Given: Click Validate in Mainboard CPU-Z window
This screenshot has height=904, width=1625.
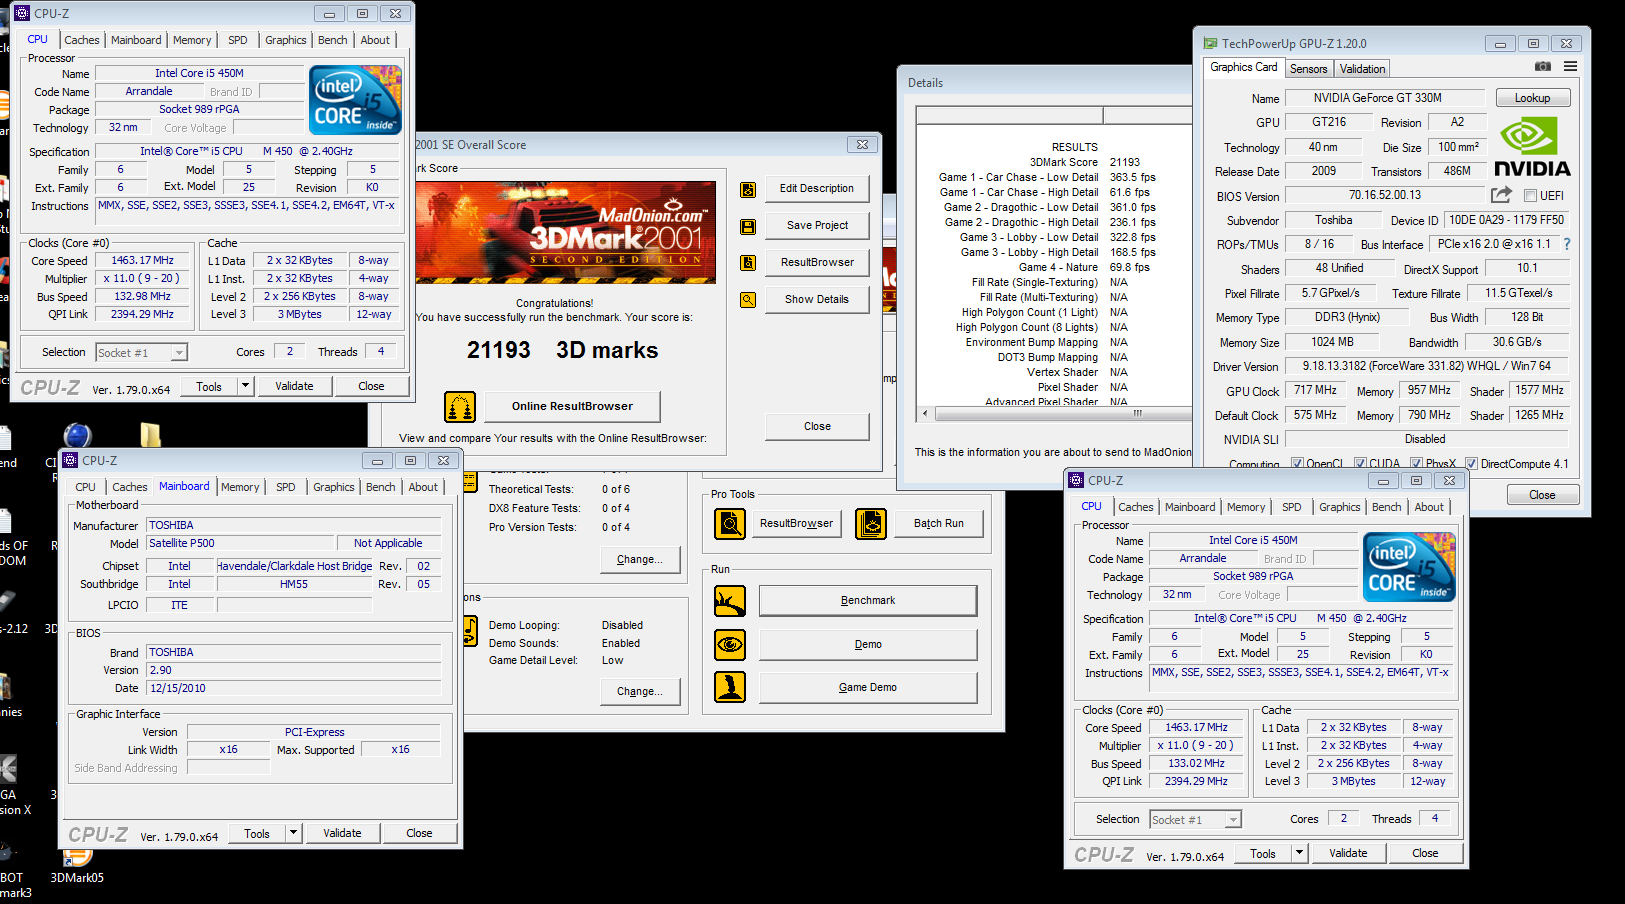Looking at the screenshot, I should point(342,833).
